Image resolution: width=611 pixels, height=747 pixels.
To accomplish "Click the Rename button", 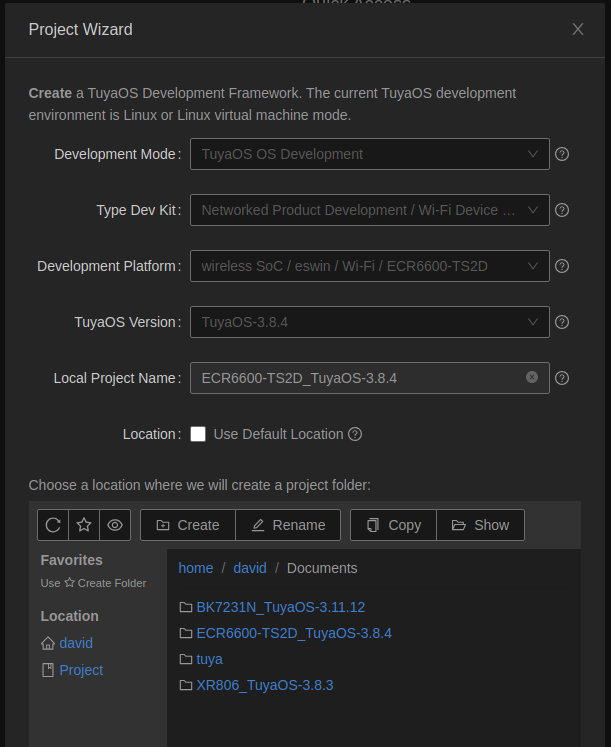I will 288,525.
